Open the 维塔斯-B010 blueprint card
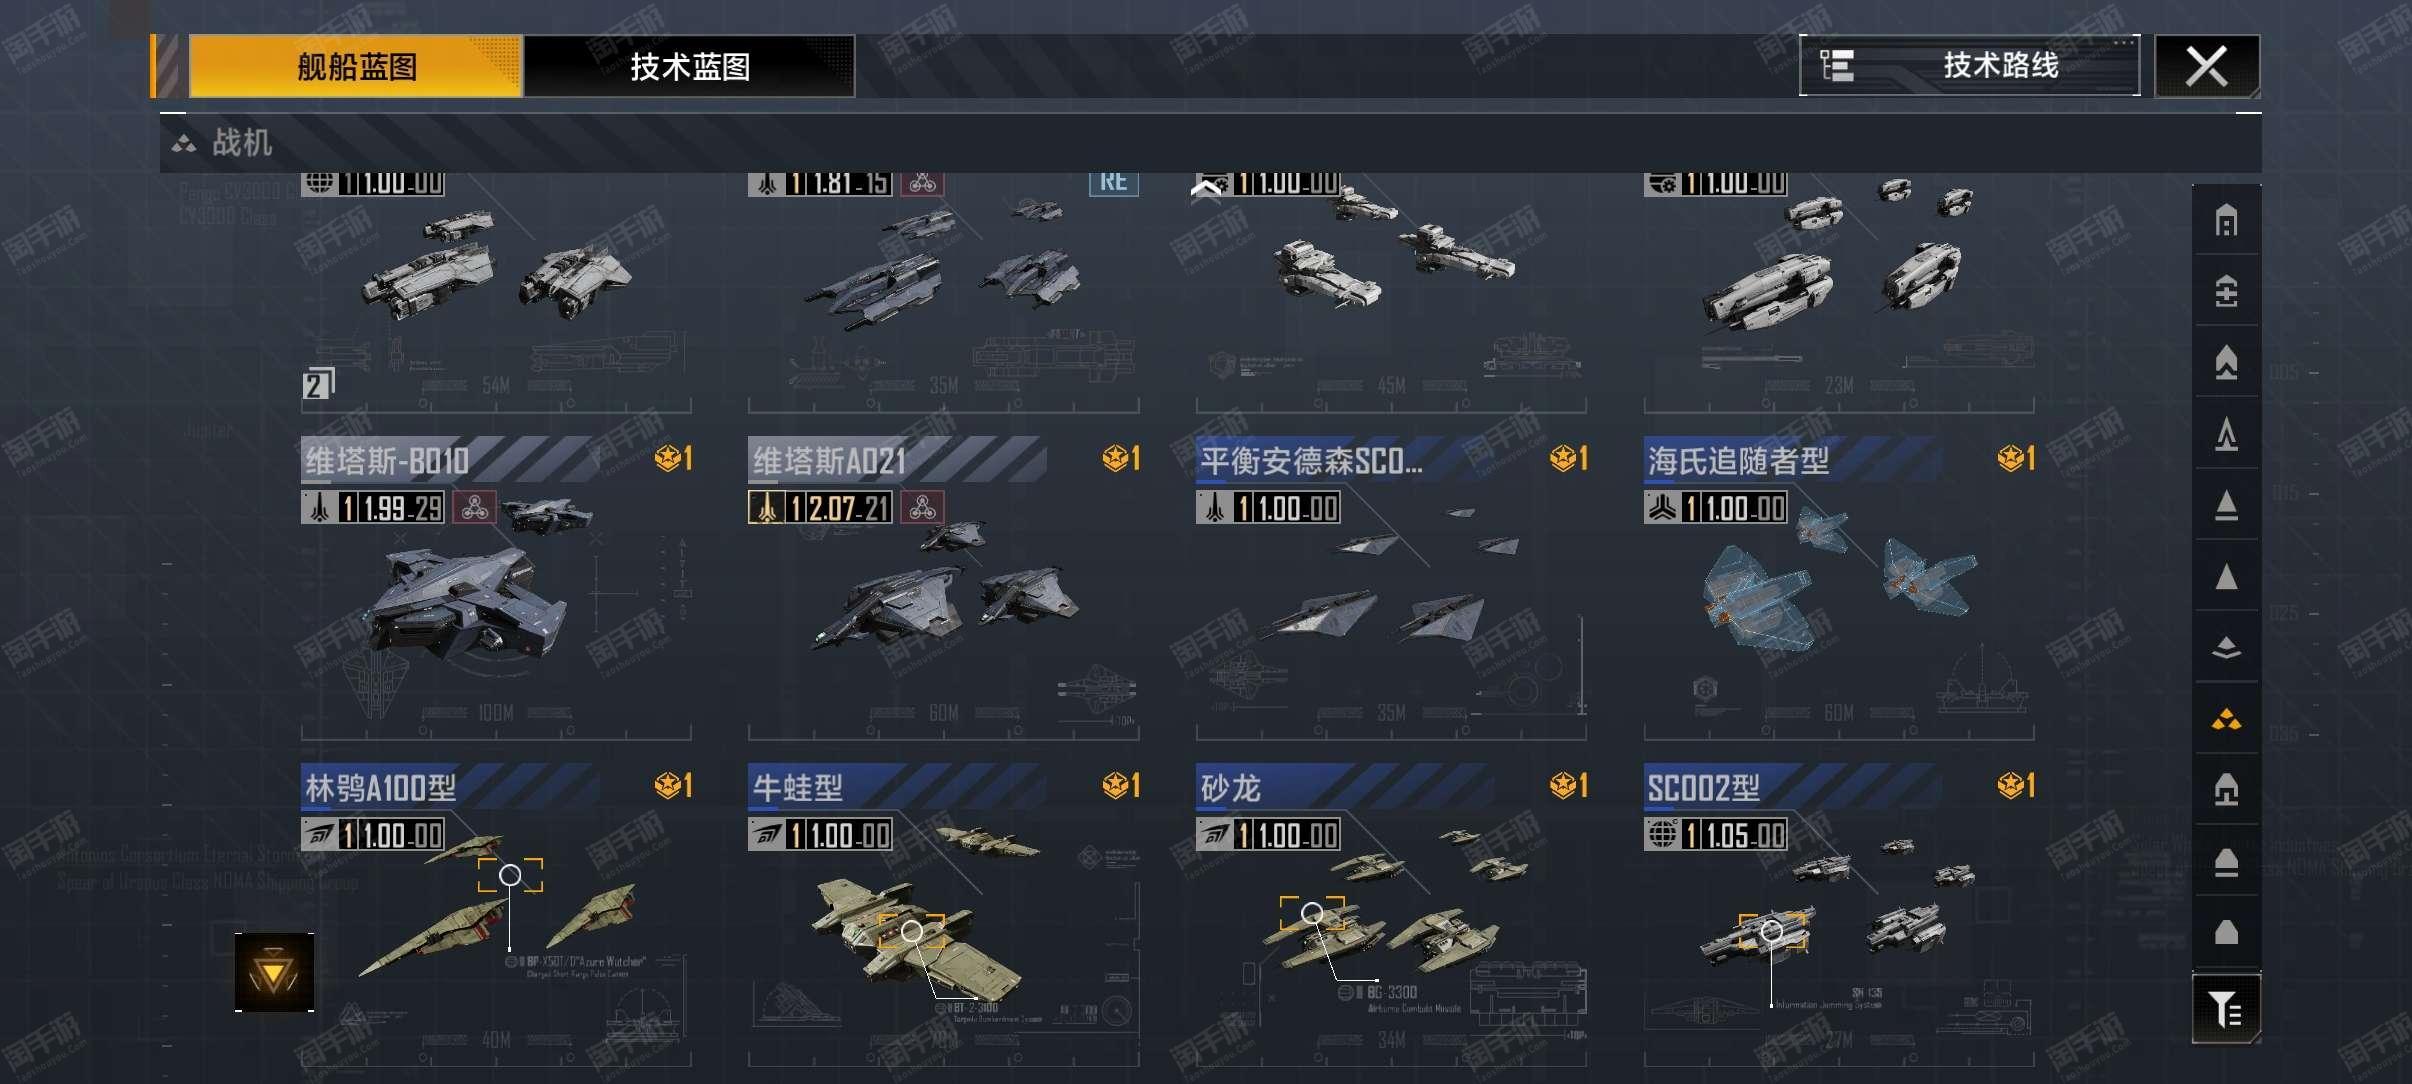This screenshot has width=2412, height=1084. click(496, 589)
